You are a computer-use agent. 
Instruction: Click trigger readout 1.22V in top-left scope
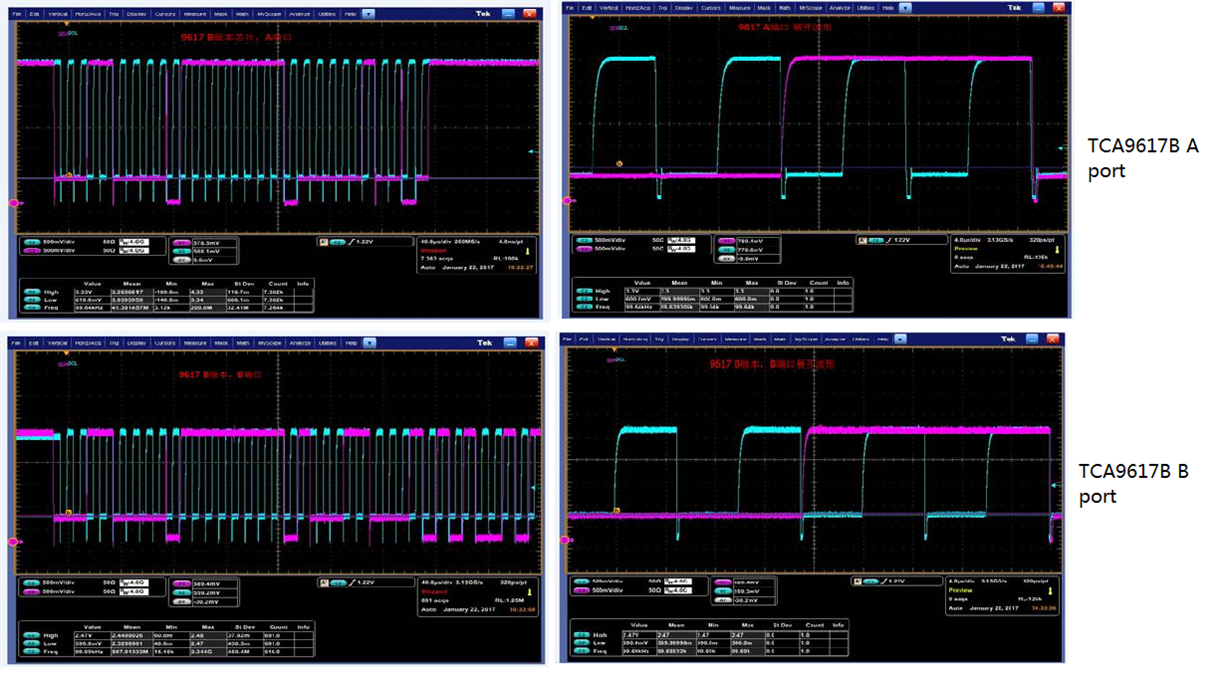coord(364,242)
